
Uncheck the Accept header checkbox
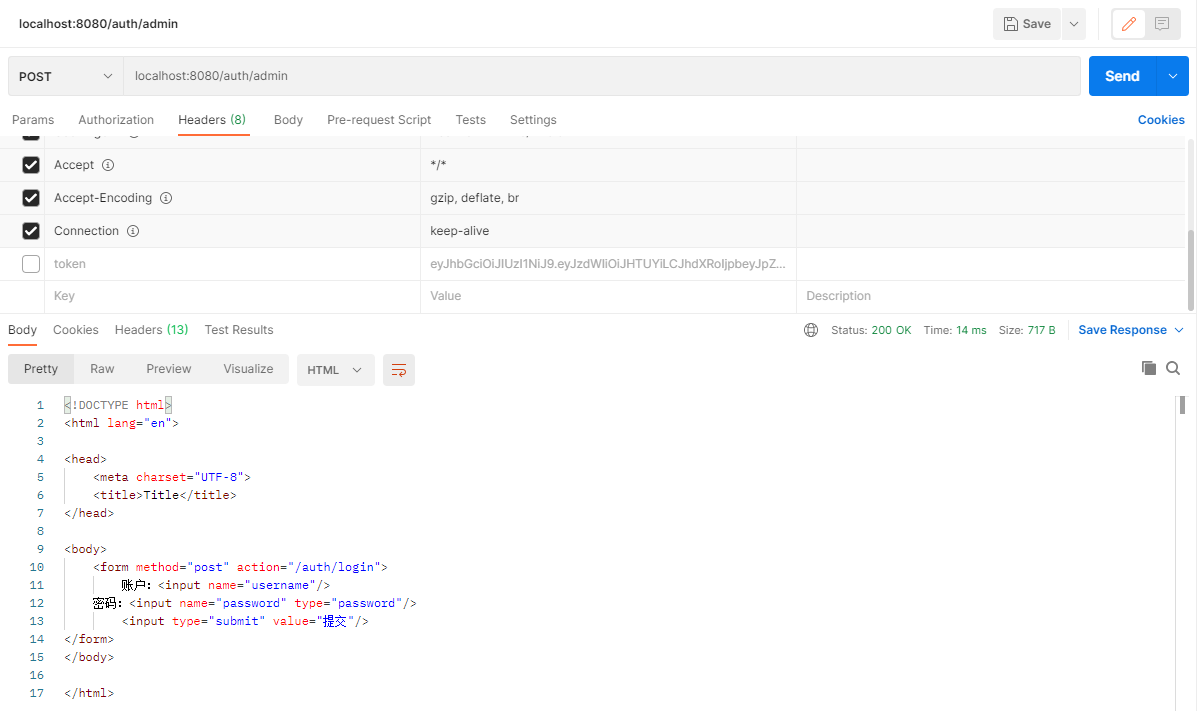point(31,165)
